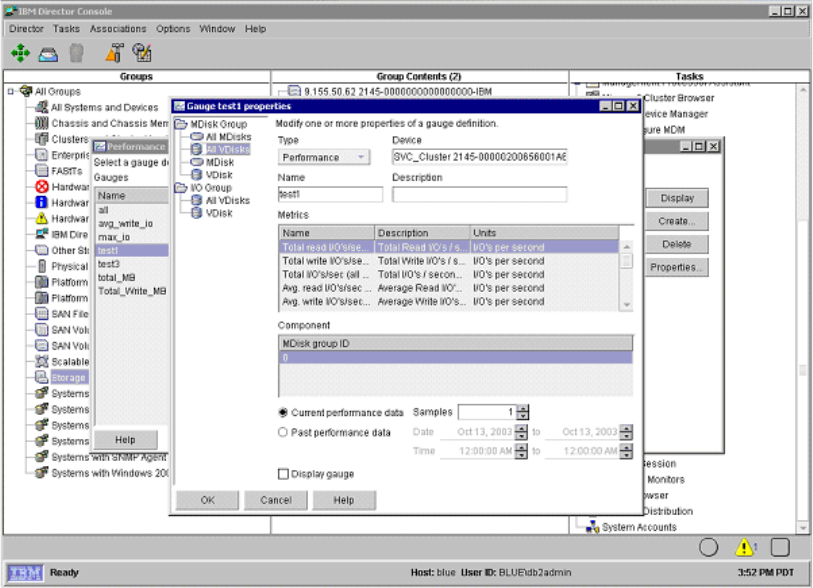
Task: Collapse the All Groups tree node
Action: [x=11, y=91]
